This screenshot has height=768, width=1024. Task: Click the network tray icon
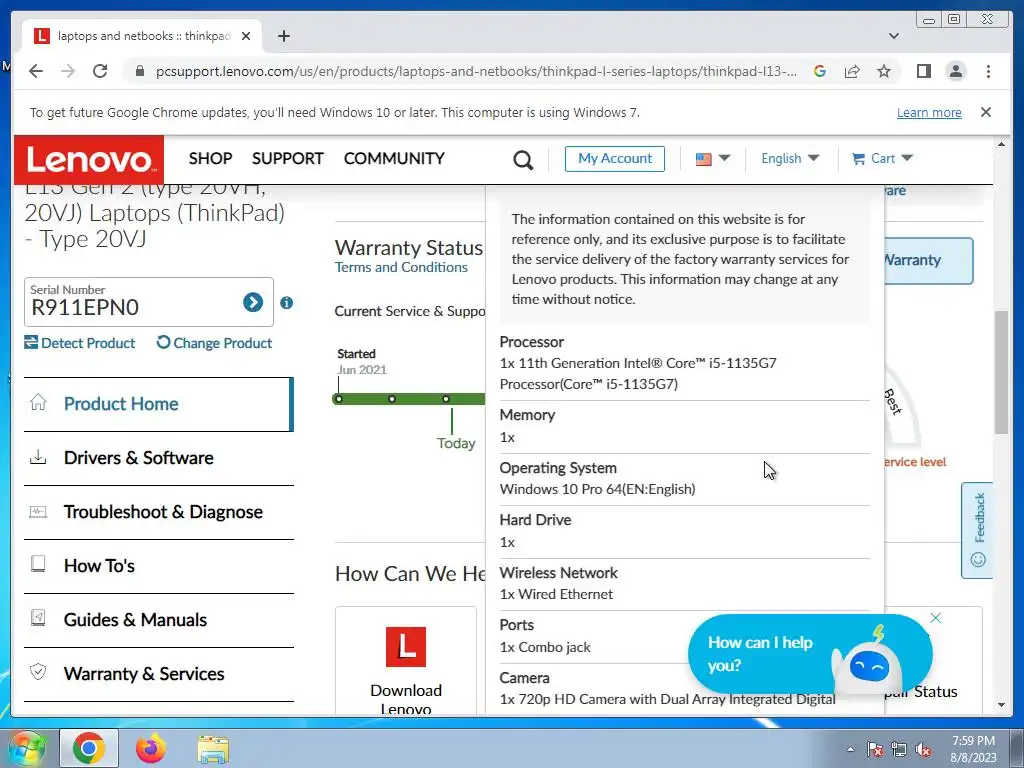(x=899, y=750)
